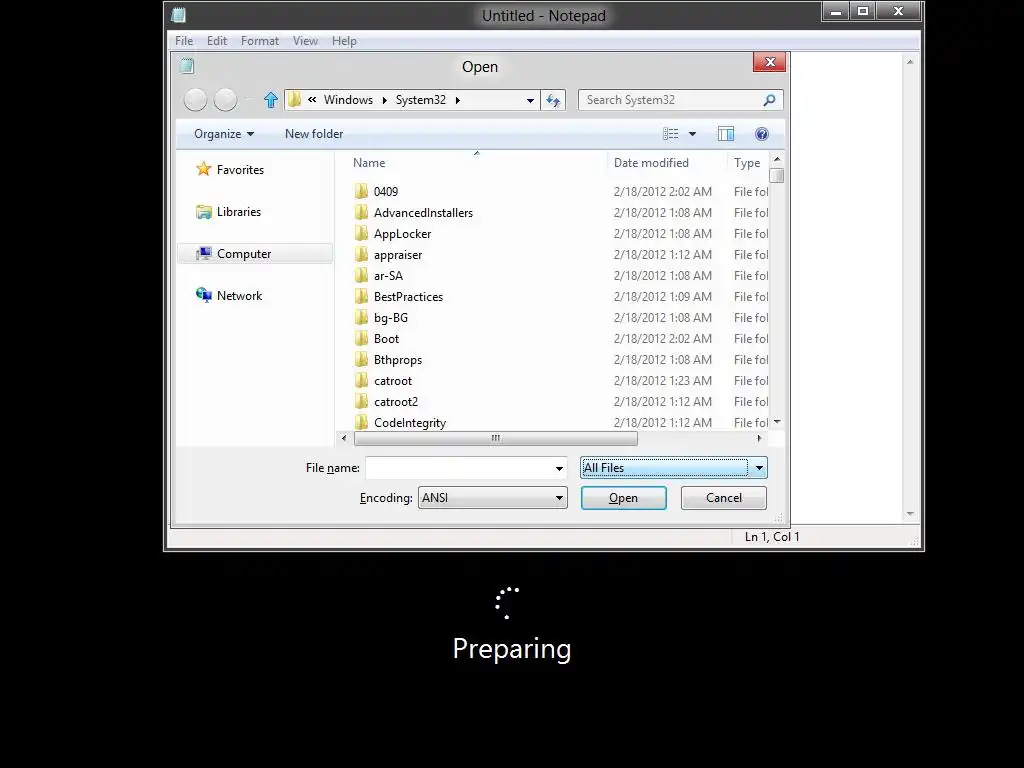This screenshot has height=768, width=1024.
Task: Open the Help question mark icon
Action: [x=761, y=134]
